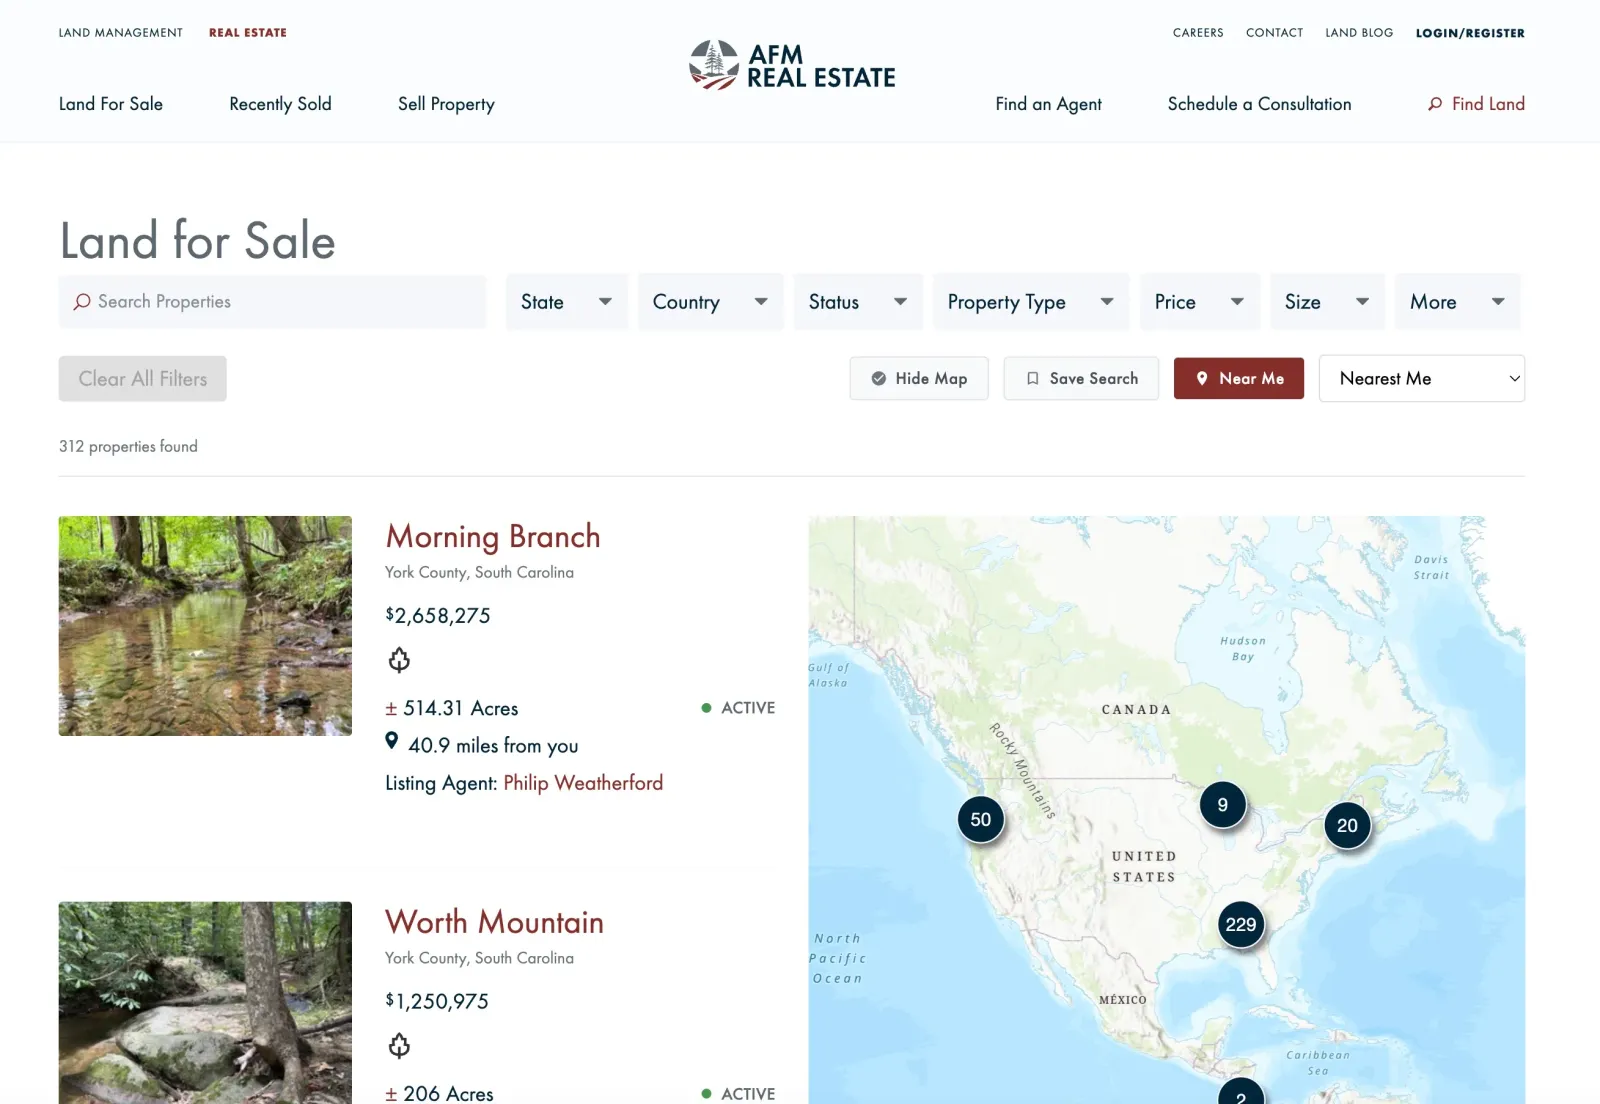Click the green ACTIVE status dot for Morning Branch
Screen dimensions: 1600x1104
coord(706,707)
